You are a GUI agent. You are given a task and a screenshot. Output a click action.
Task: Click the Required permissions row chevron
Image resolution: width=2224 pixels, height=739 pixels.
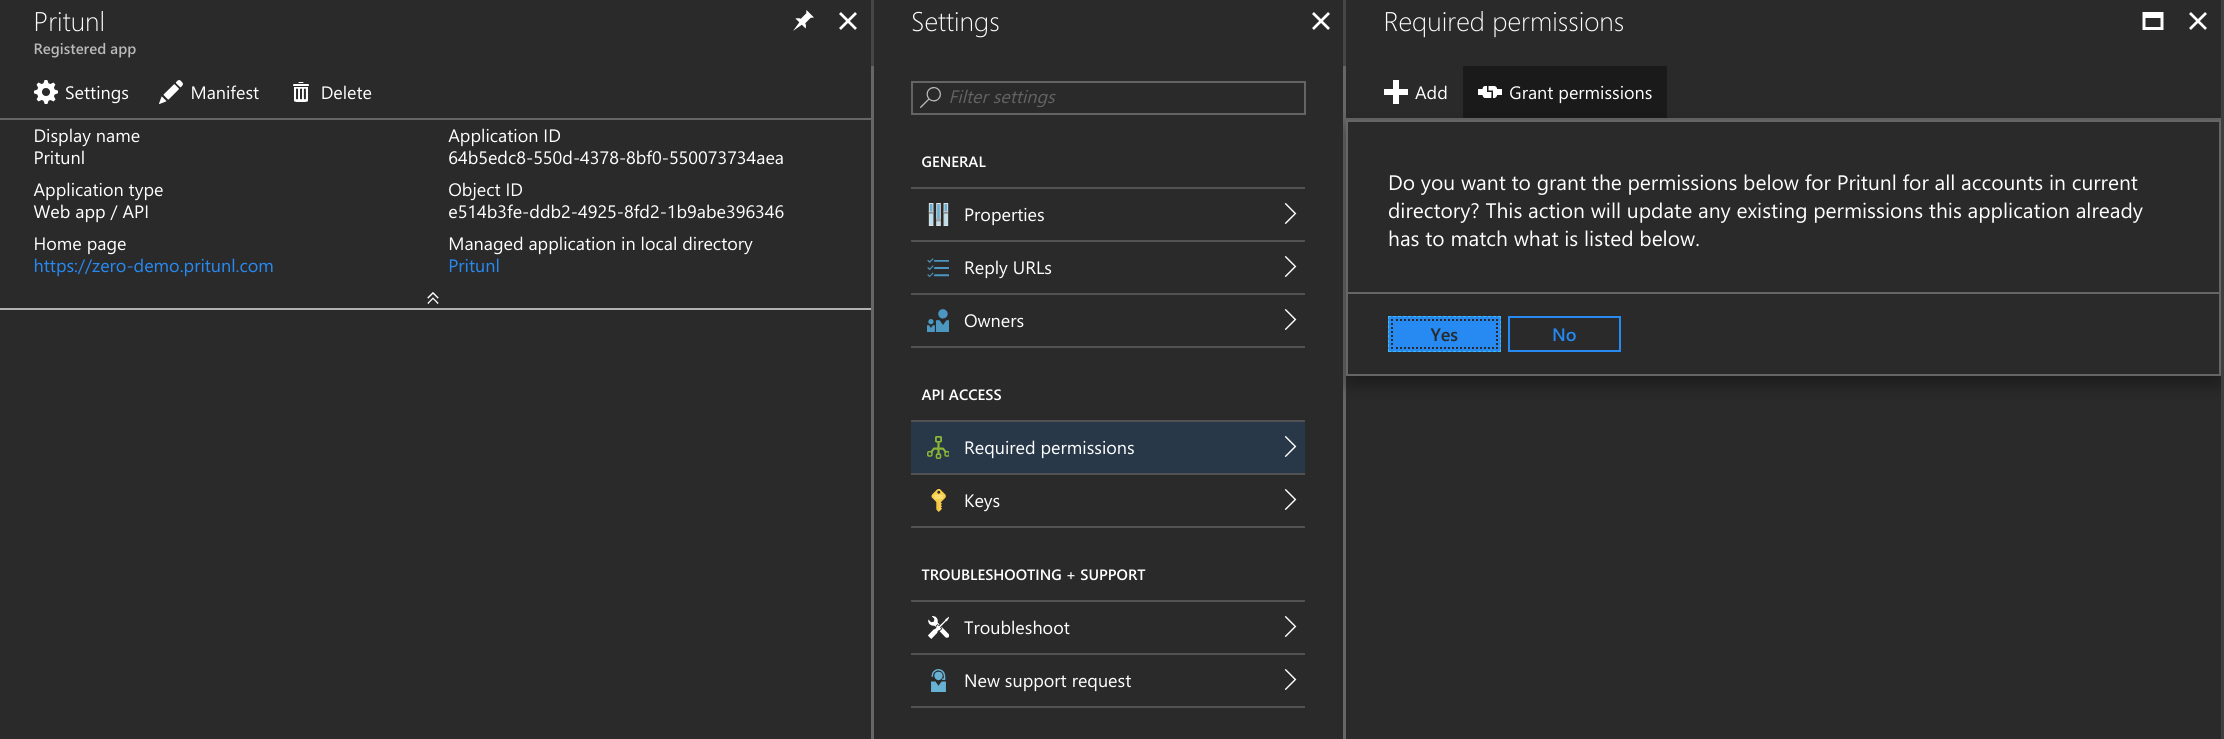[1290, 447]
